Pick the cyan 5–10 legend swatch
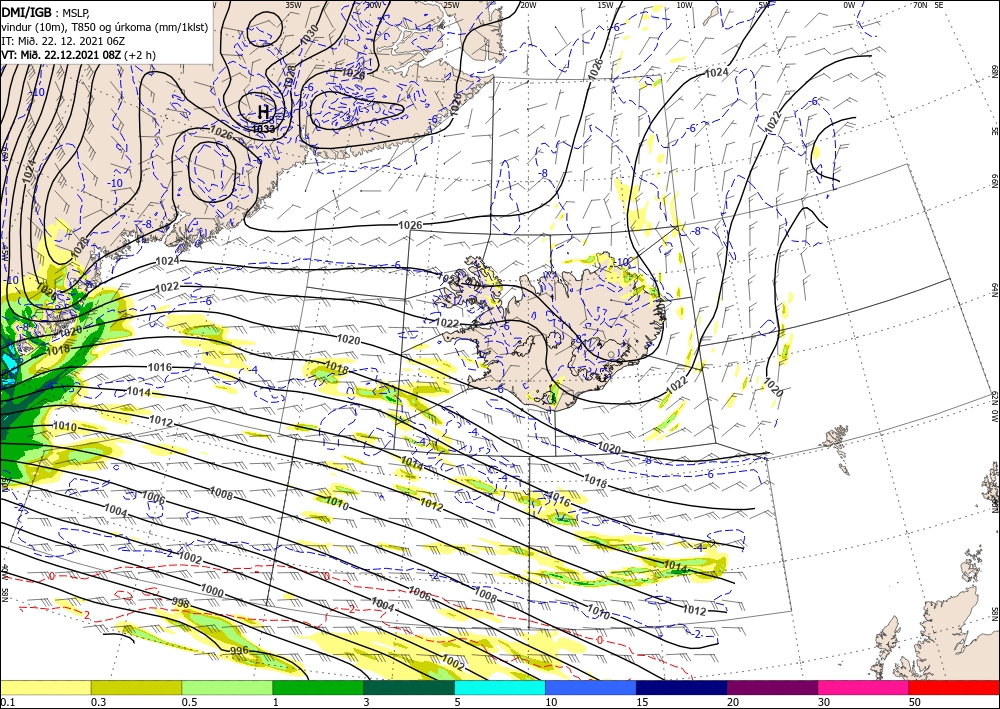The image size is (1000, 709). [x=500, y=687]
